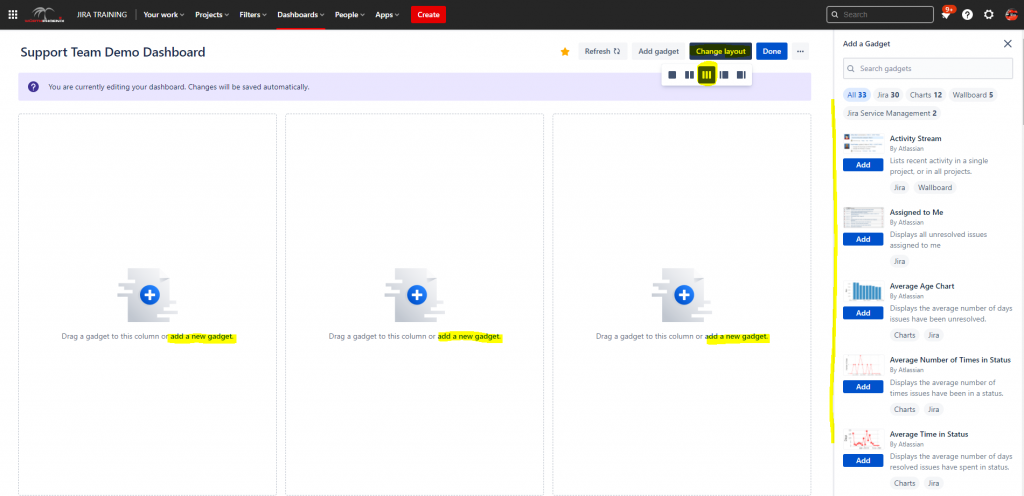Focus the top Search field
Viewport: 1024px width, 496px height.
[880, 14]
